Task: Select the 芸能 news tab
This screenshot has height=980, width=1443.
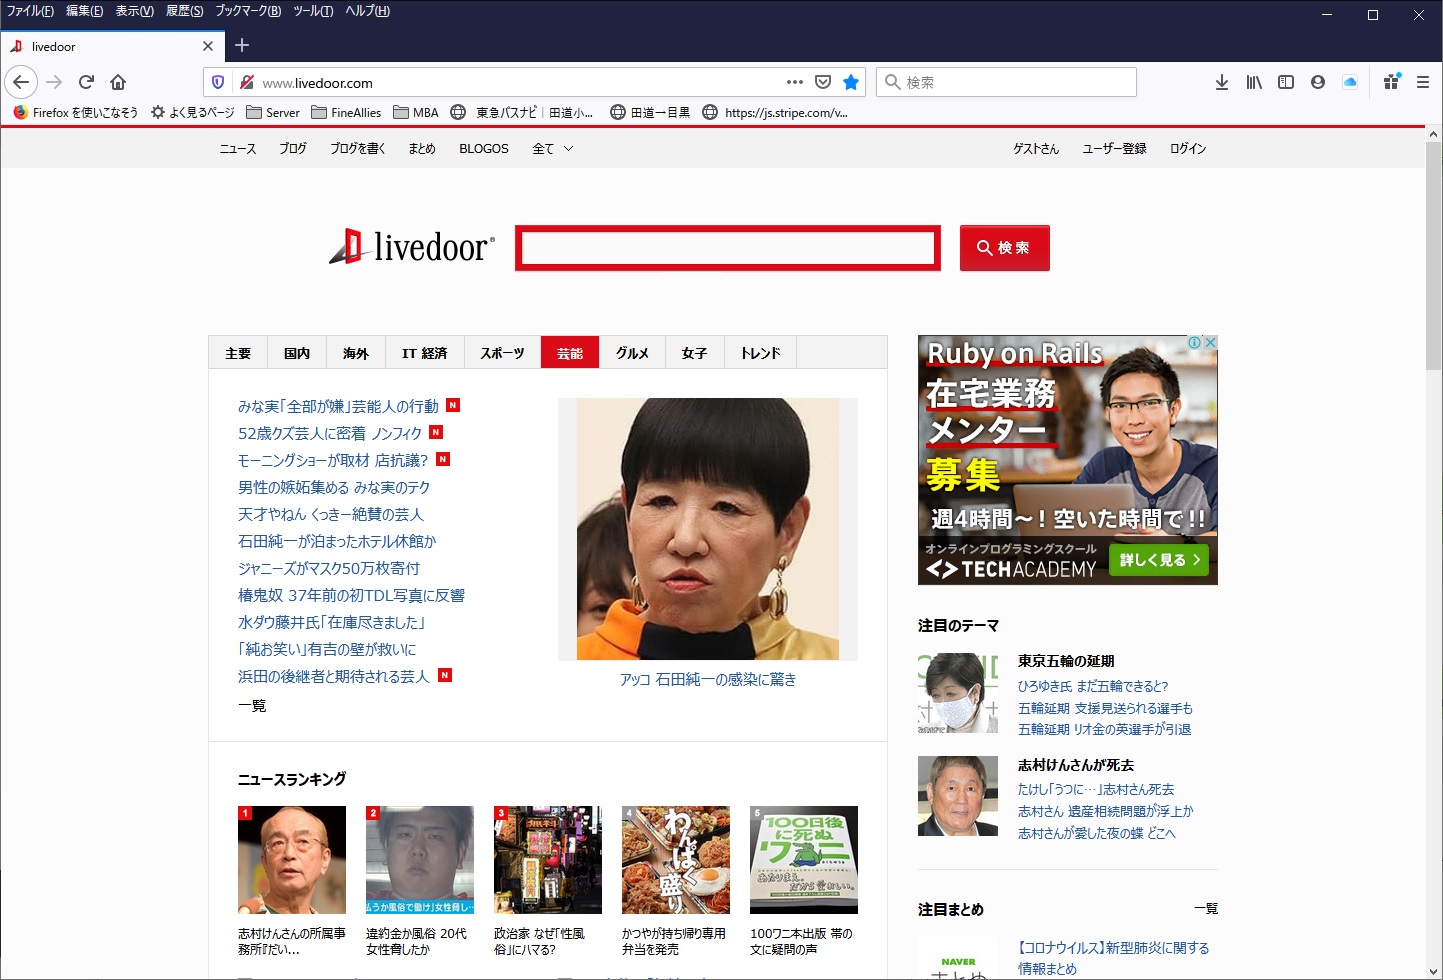Action: pos(570,353)
